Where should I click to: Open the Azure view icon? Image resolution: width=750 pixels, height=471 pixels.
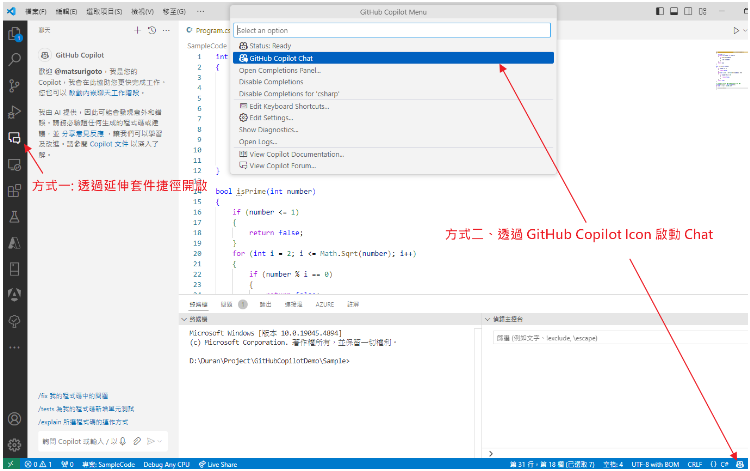pyautogui.click(x=14, y=242)
